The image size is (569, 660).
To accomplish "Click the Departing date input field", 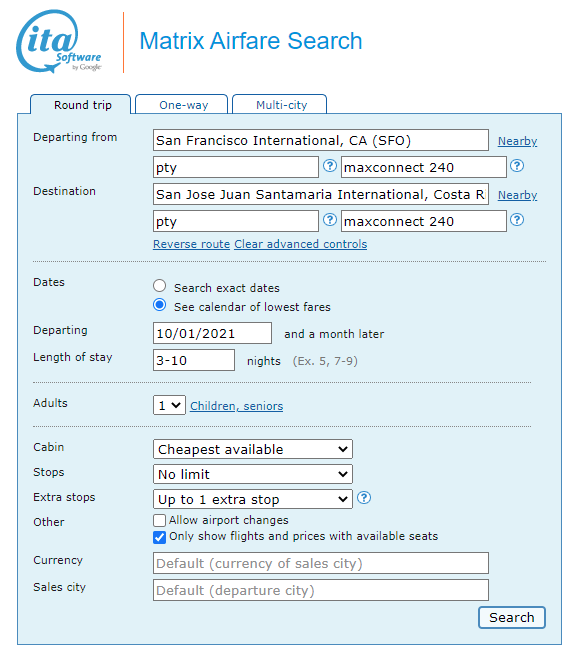I will (212, 333).
